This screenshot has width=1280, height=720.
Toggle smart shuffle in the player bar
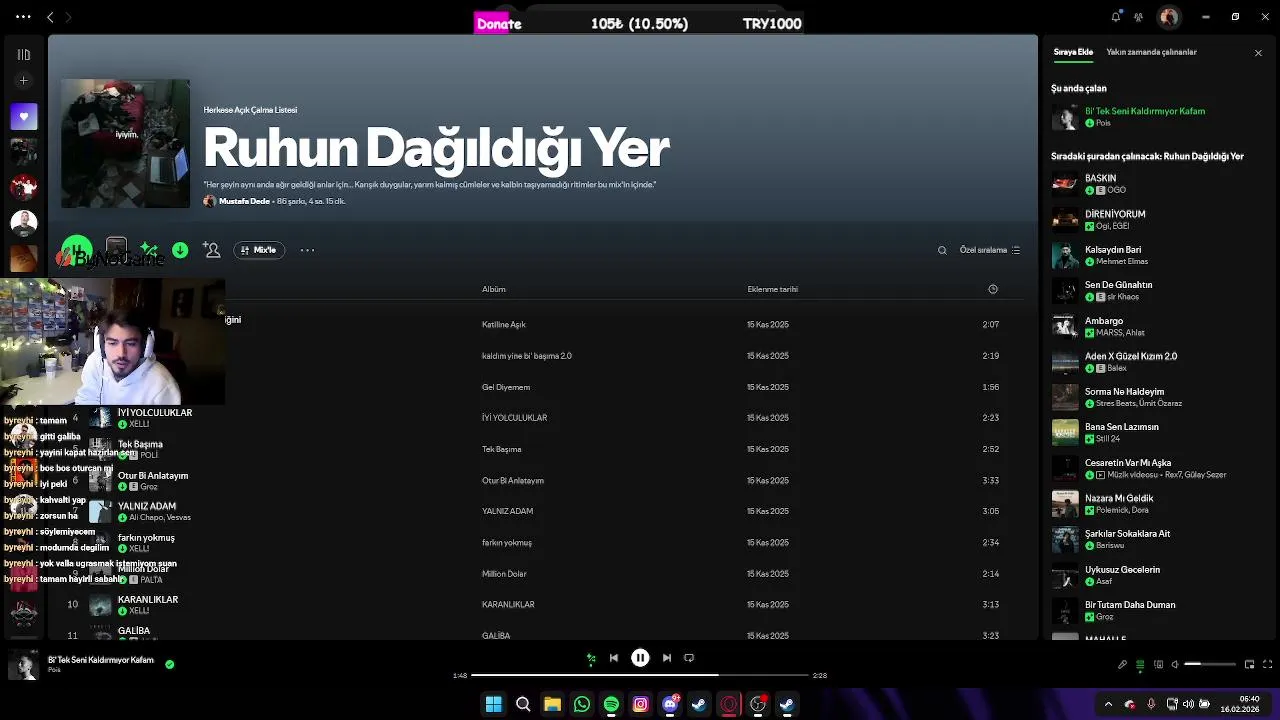point(591,658)
